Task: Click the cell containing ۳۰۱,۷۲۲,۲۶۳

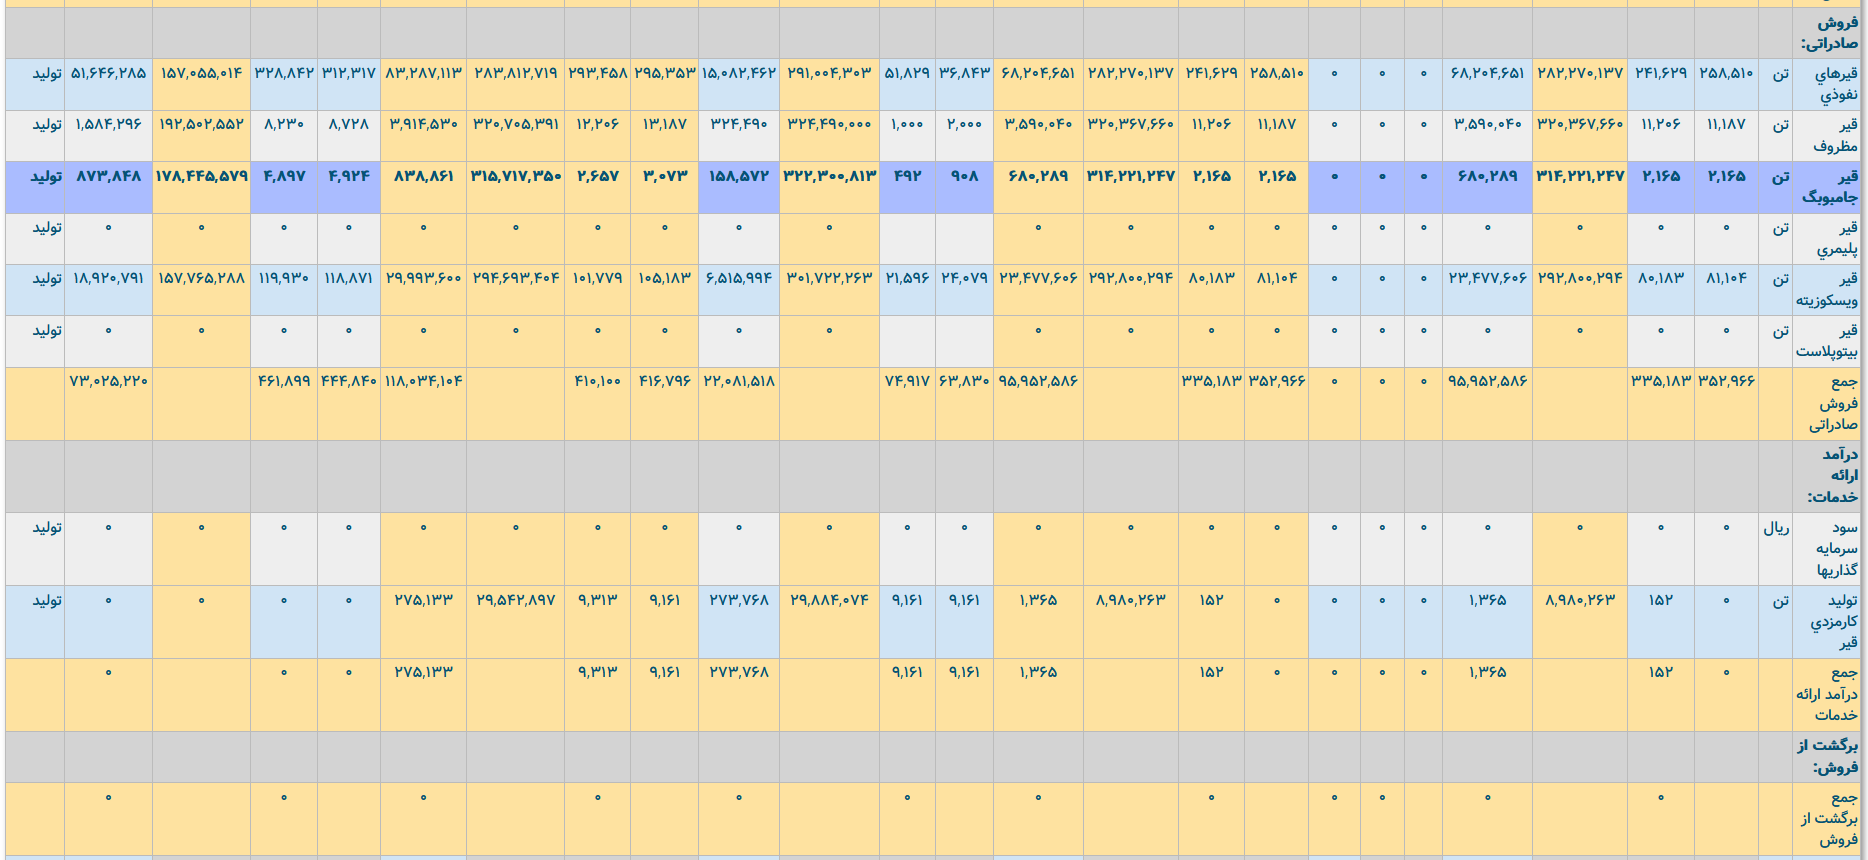Action: [x=829, y=278]
